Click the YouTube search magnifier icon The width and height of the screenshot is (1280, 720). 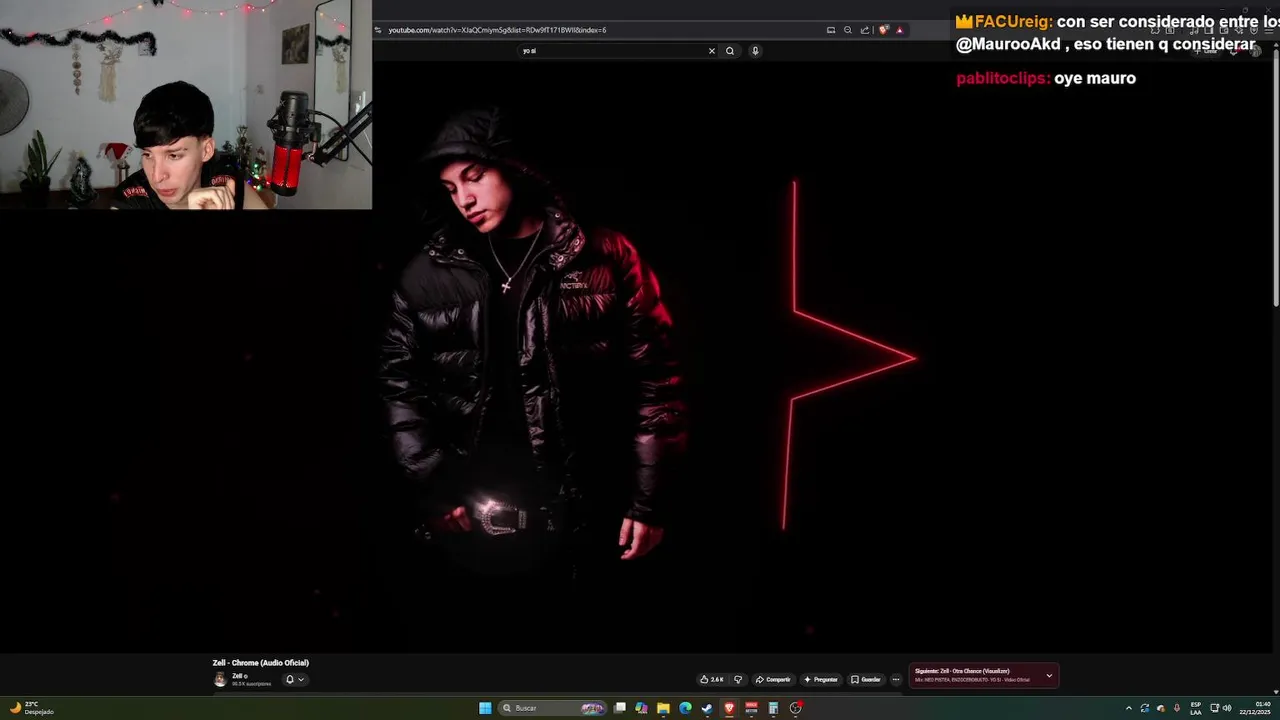pos(730,51)
